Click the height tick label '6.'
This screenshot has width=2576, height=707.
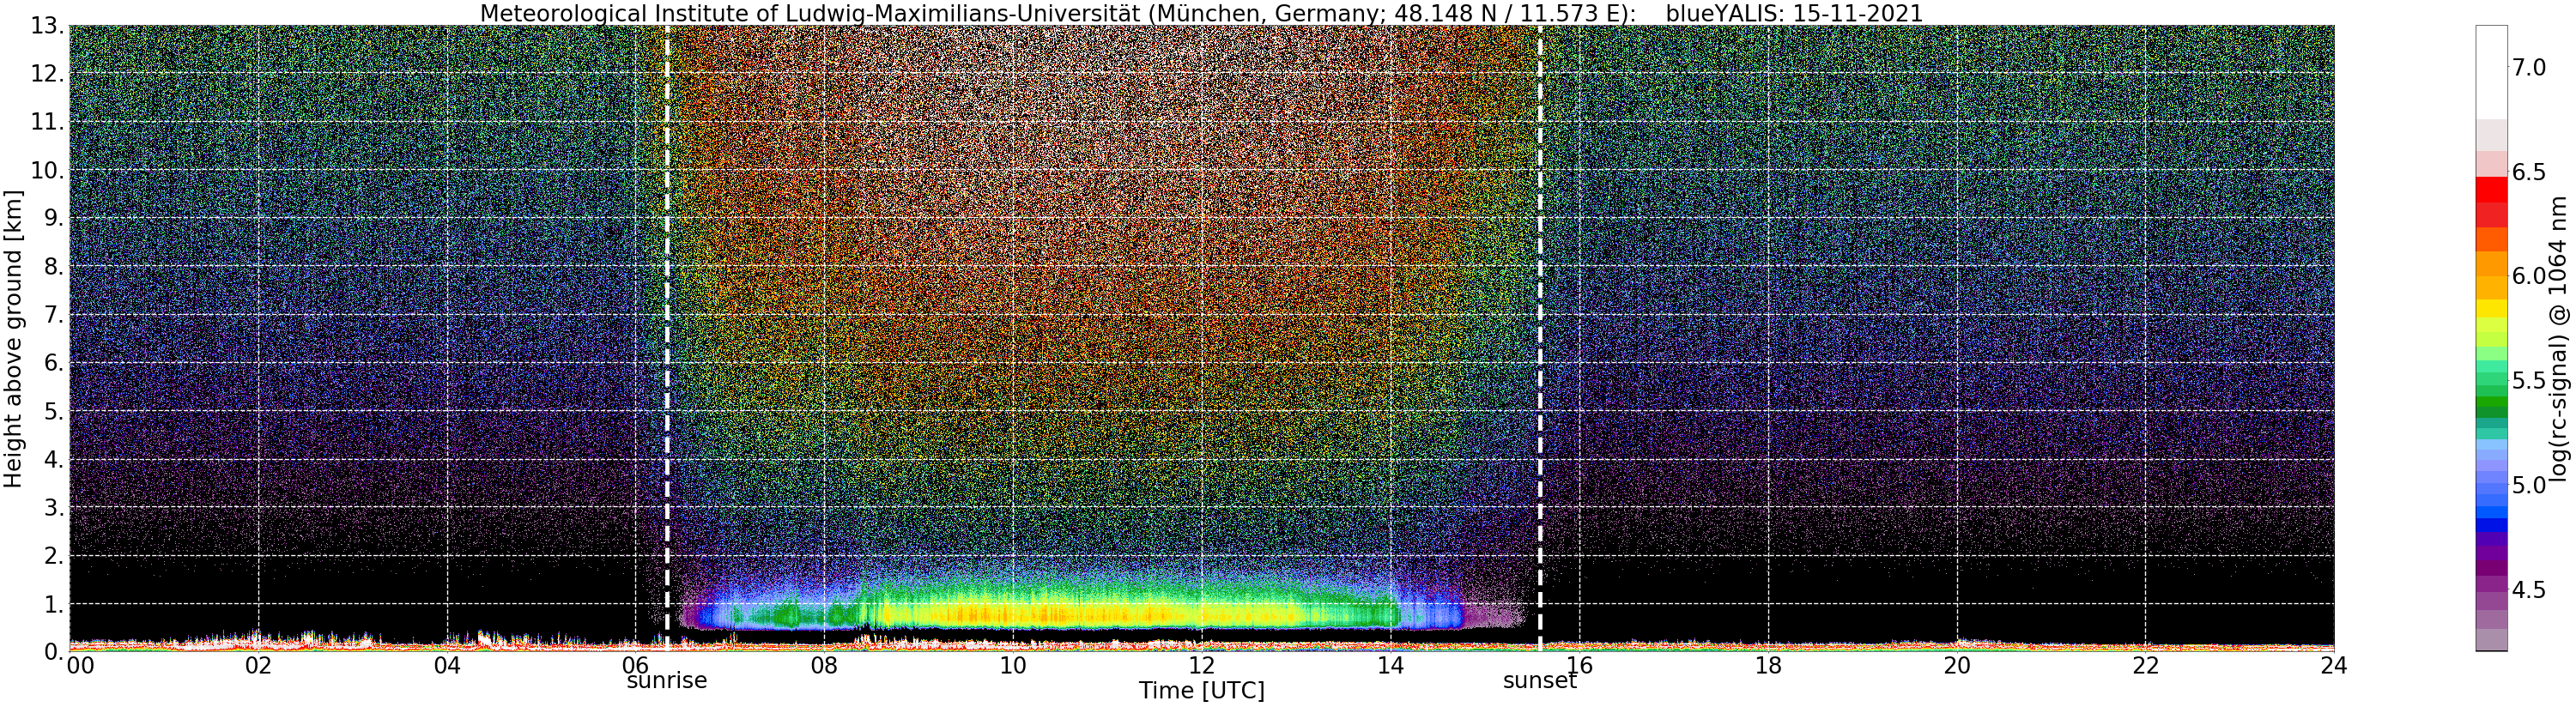click(54, 363)
